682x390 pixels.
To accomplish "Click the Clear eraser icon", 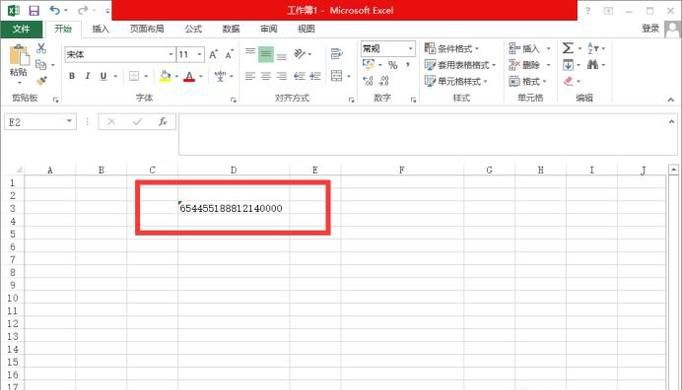I will (x=568, y=81).
